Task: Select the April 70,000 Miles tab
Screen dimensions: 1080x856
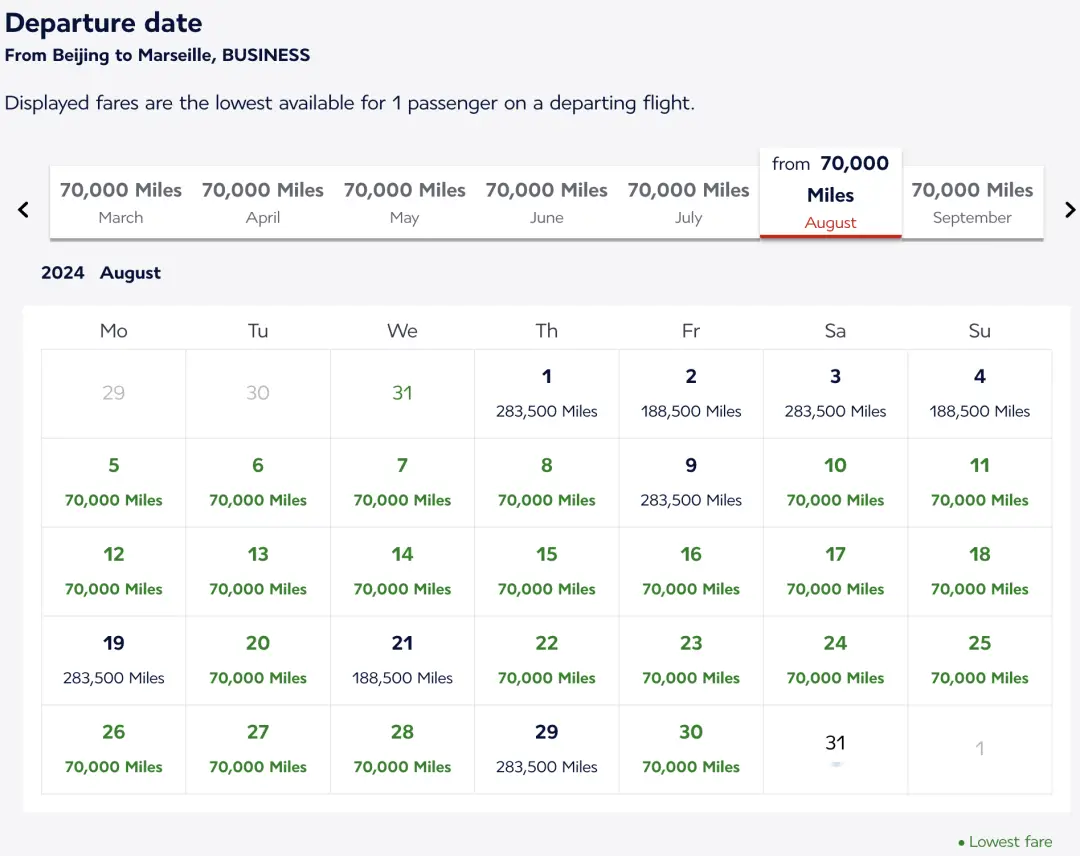Action: pos(263,202)
